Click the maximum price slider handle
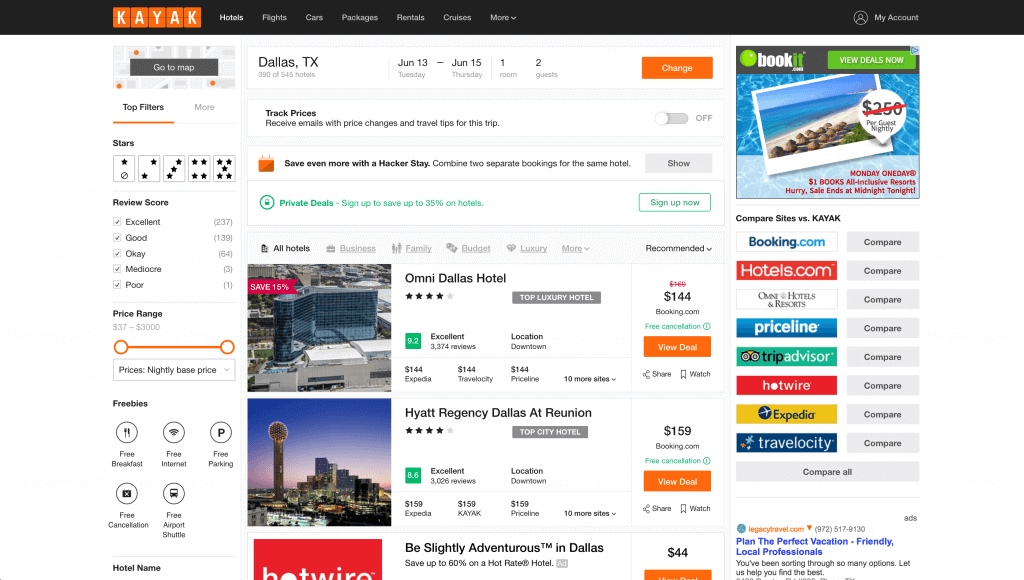This screenshot has height=580, width=1024. (x=227, y=347)
